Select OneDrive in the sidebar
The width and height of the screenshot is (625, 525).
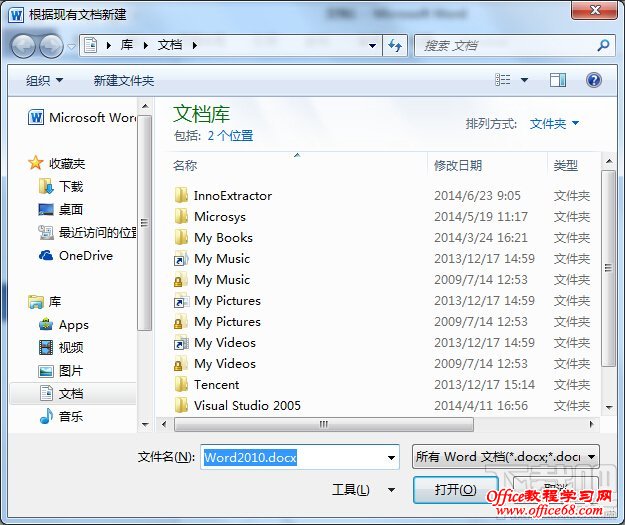click(x=76, y=256)
